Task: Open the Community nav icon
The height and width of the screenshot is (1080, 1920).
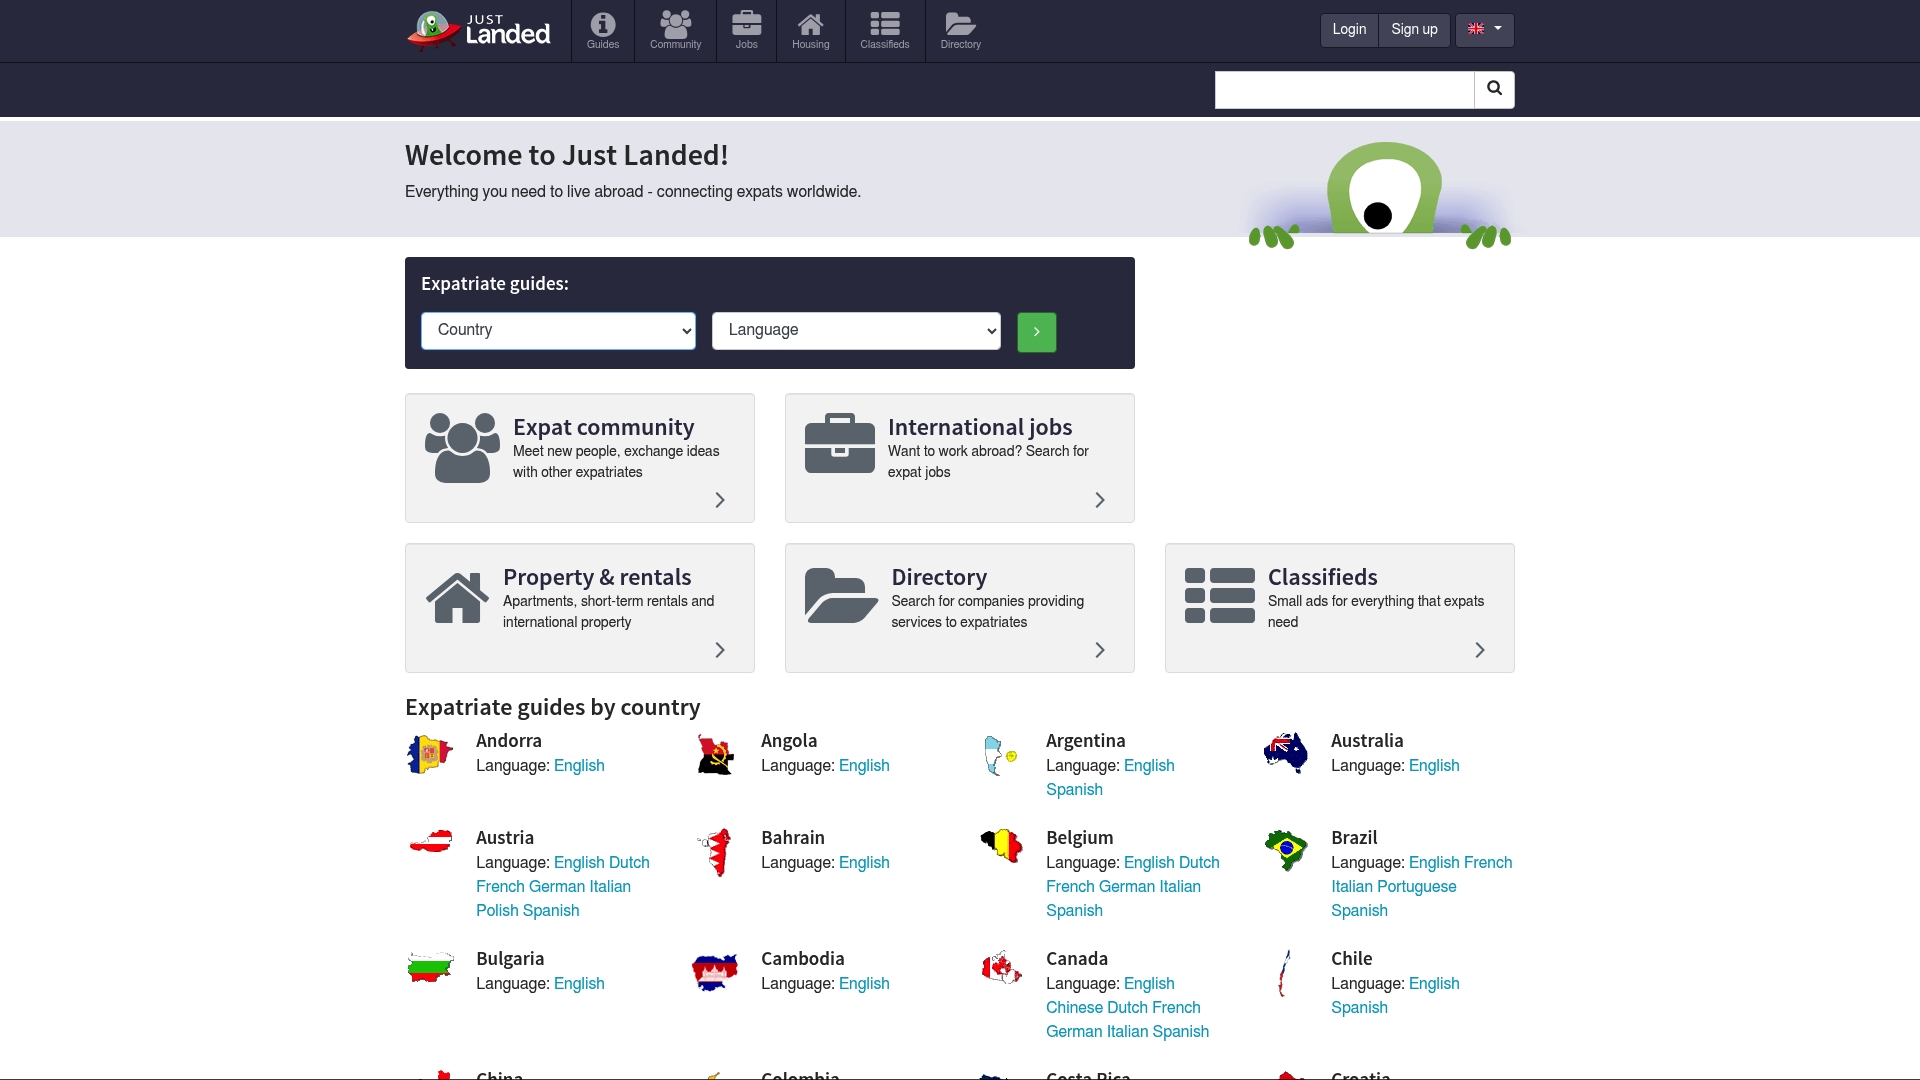Action: pos(676,31)
